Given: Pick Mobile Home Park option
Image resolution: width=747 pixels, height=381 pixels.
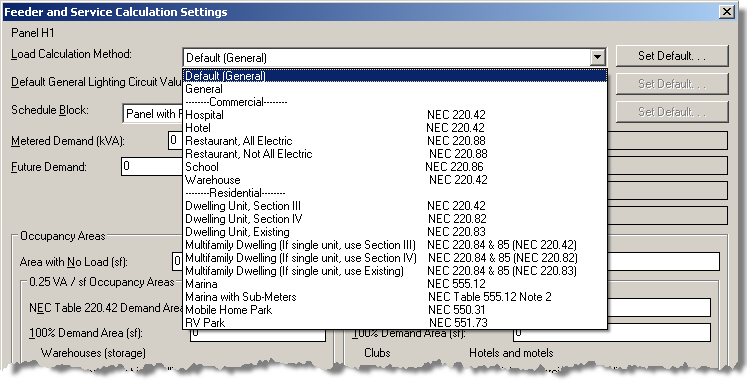Looking at the screenshot, I should [395, 310].
